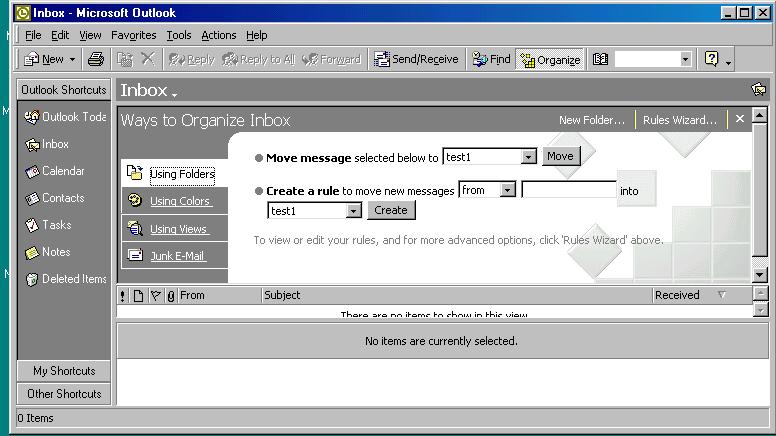
Task: Open the Help menu
Action: click(256, 35)
